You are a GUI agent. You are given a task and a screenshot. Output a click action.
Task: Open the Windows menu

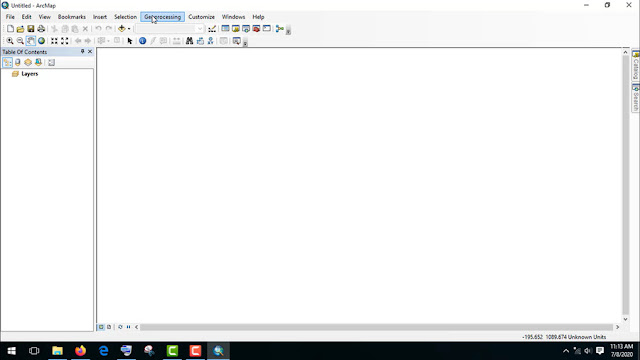tap(233, 17)
